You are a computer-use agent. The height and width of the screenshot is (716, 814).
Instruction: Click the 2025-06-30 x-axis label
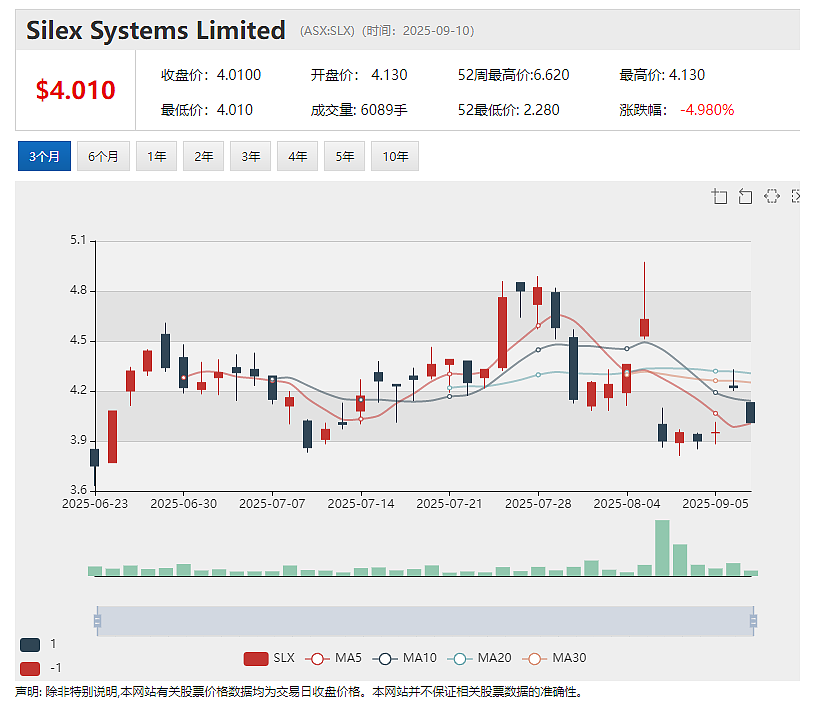(x=184, y=504)
